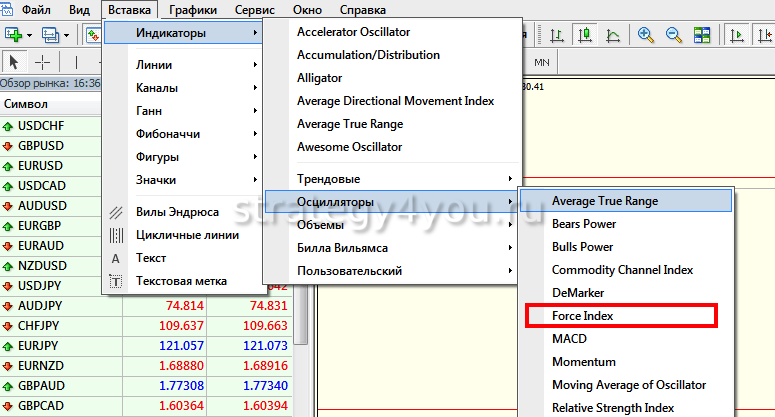
Task: Click the New Chart toolbar icon
Action: click(x=14, y=35)
